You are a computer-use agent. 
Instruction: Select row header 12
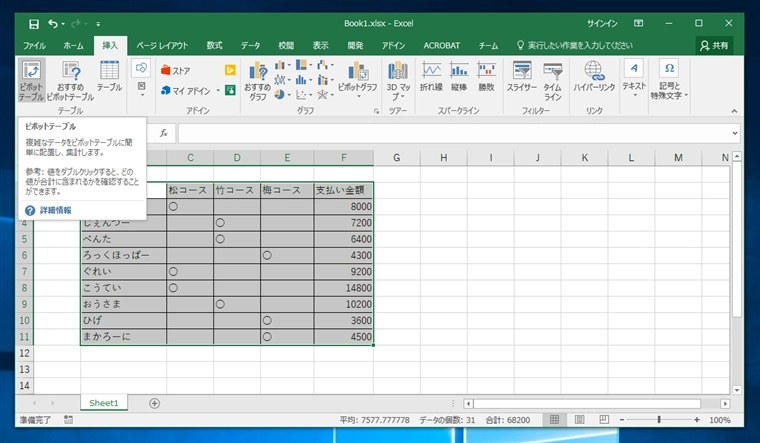click(24, 353)
